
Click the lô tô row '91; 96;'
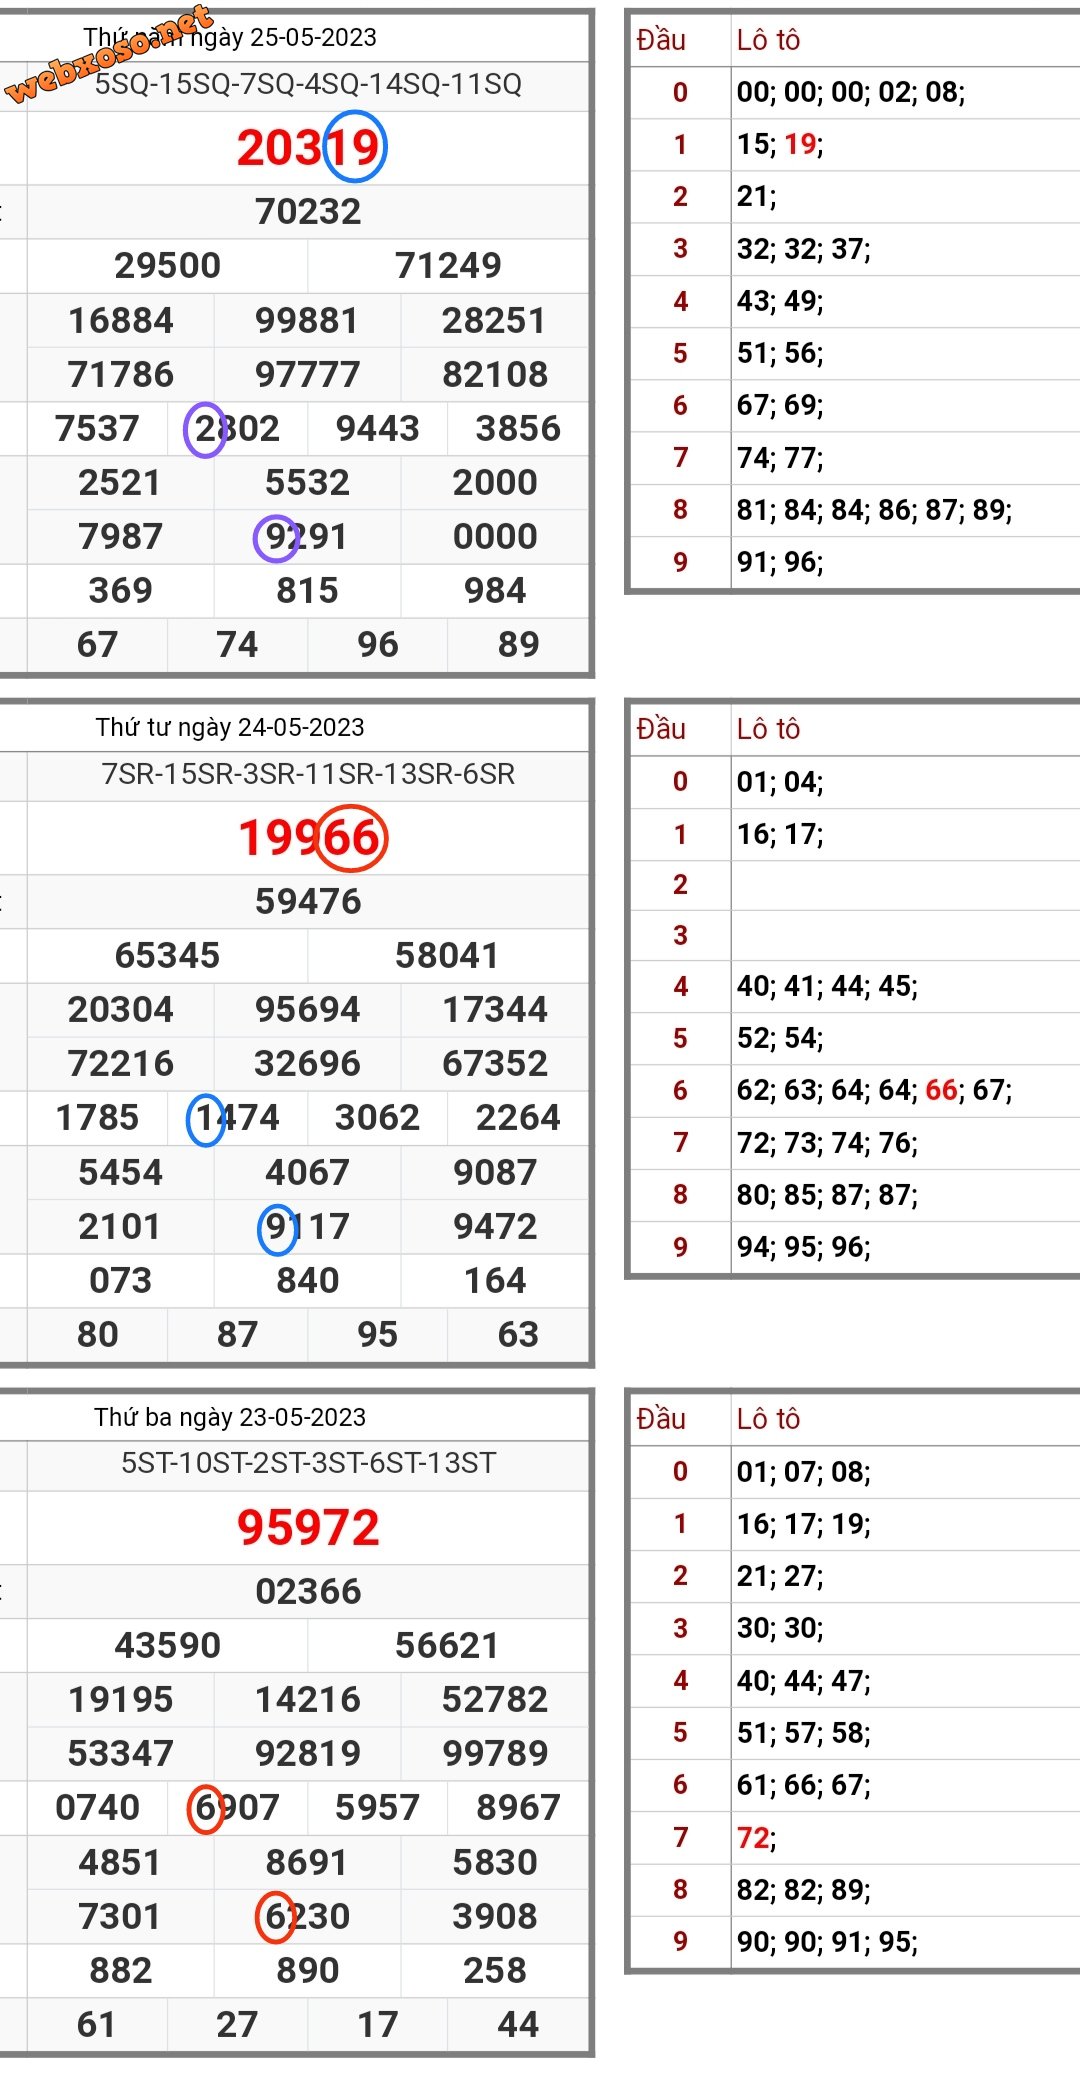tap(780, 562)
